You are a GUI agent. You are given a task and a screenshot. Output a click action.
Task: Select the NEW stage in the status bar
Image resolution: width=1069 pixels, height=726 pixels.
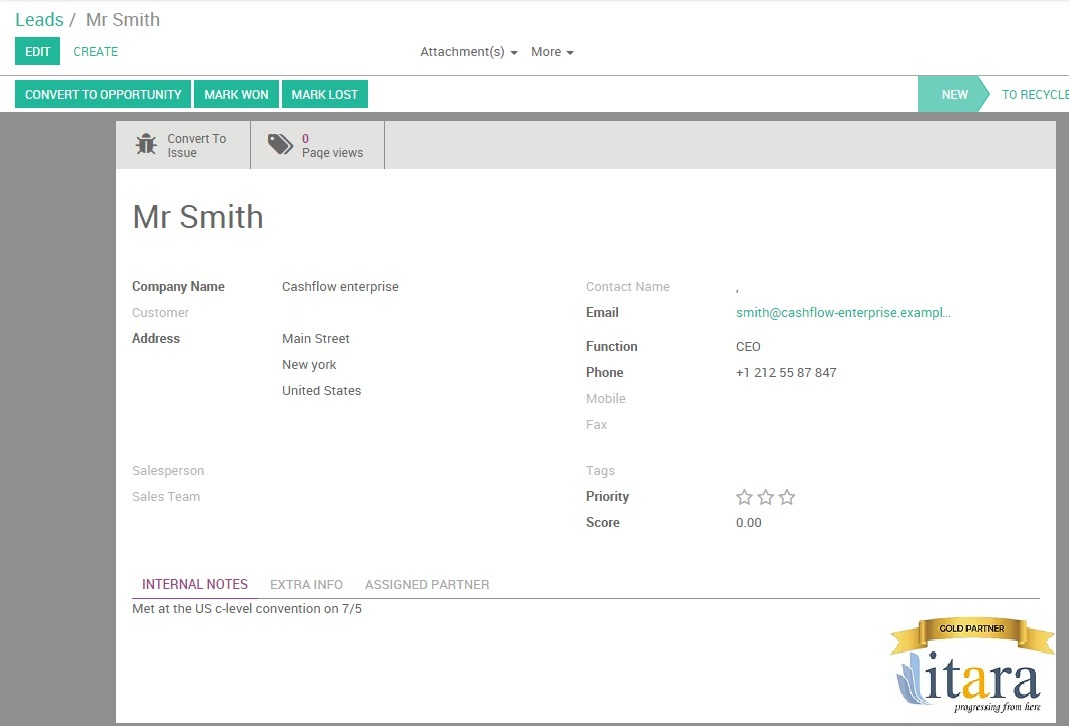click(x=954, y=94)
